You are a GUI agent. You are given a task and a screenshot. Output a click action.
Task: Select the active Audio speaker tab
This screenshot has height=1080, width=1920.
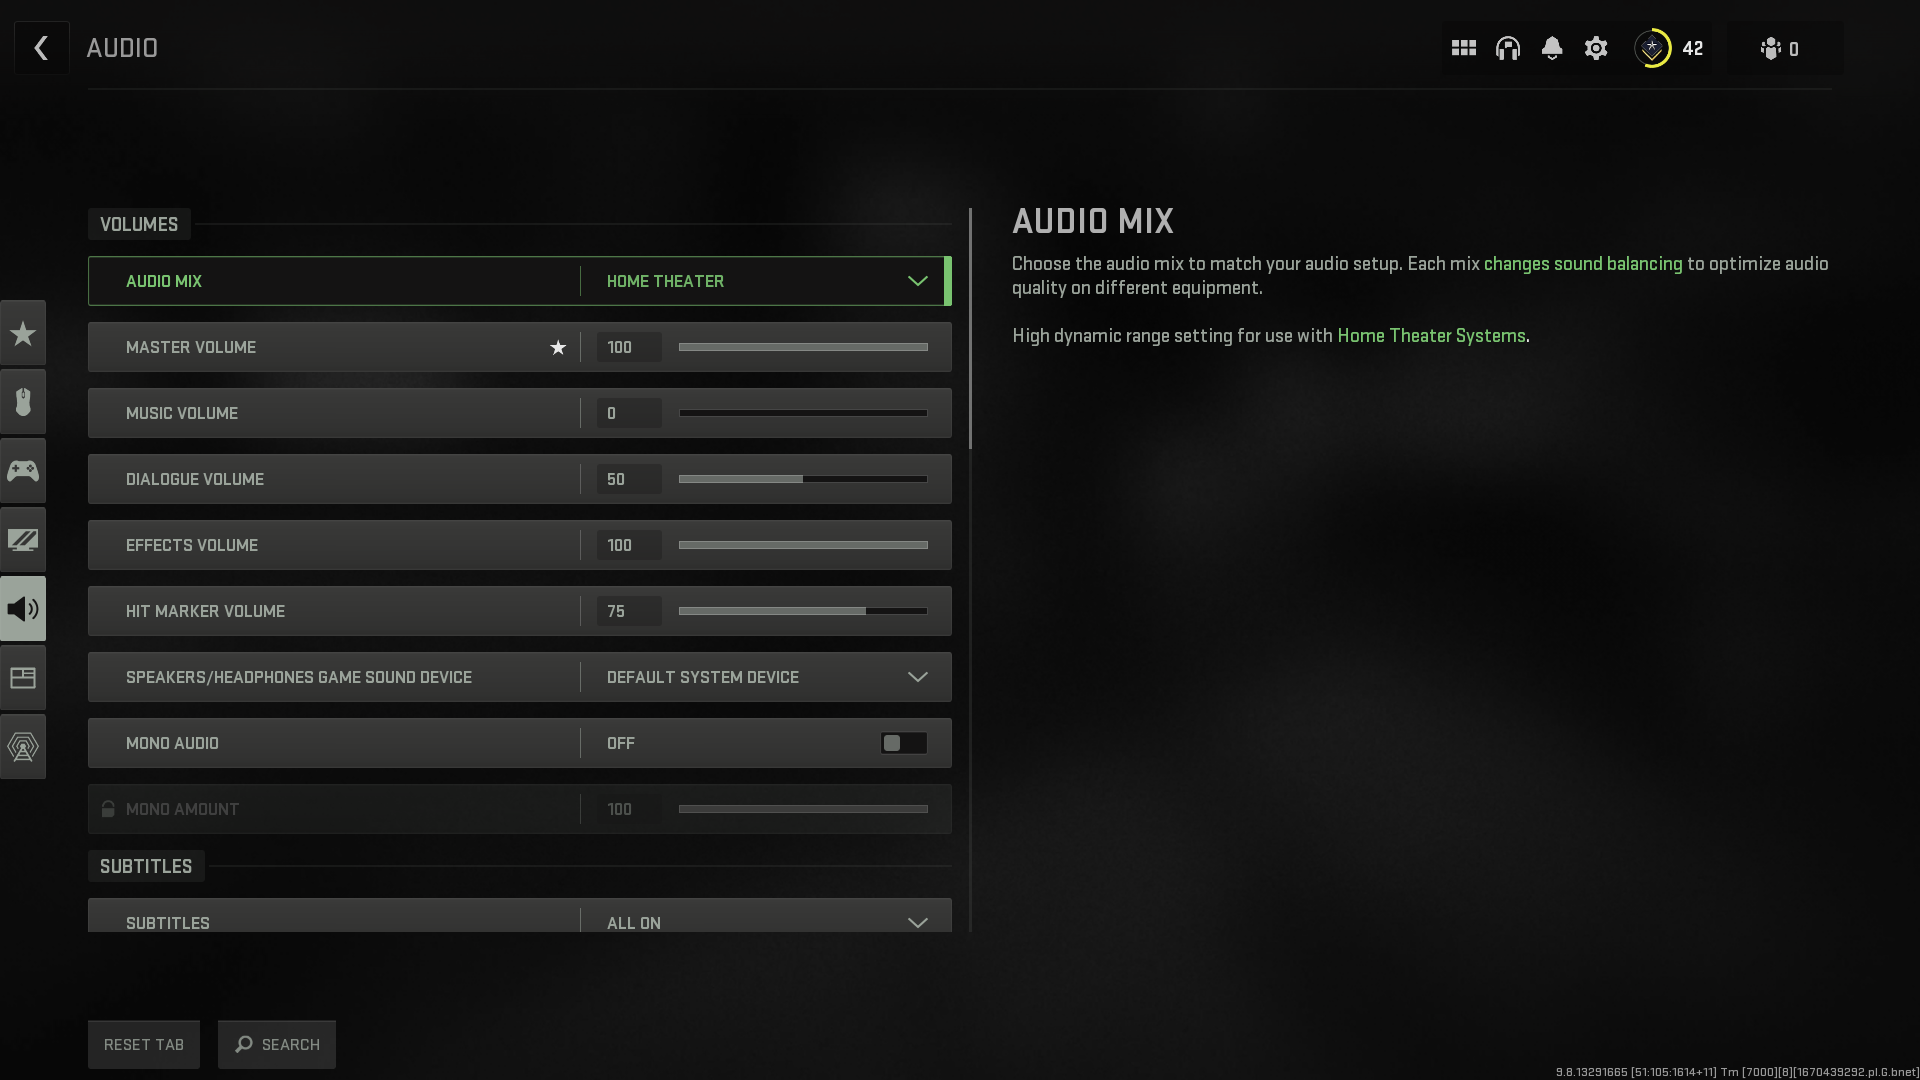pyautogui.click(x=23, y=609)
